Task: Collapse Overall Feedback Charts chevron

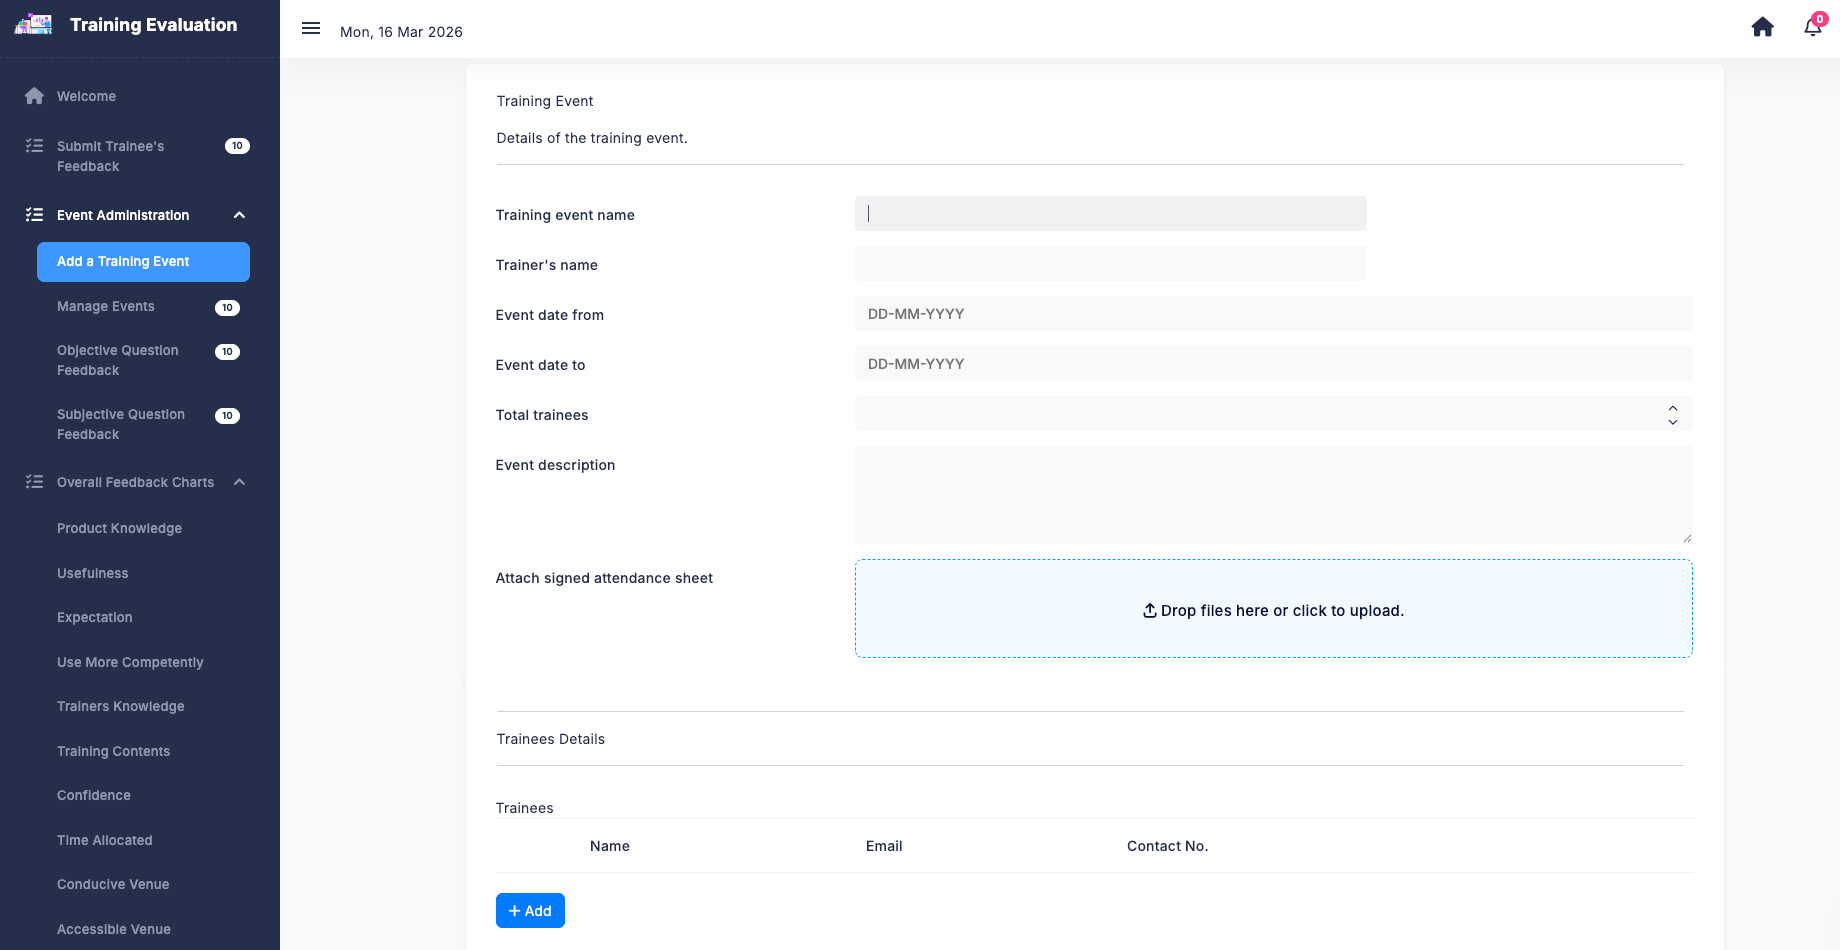Action: click(239, 482)
